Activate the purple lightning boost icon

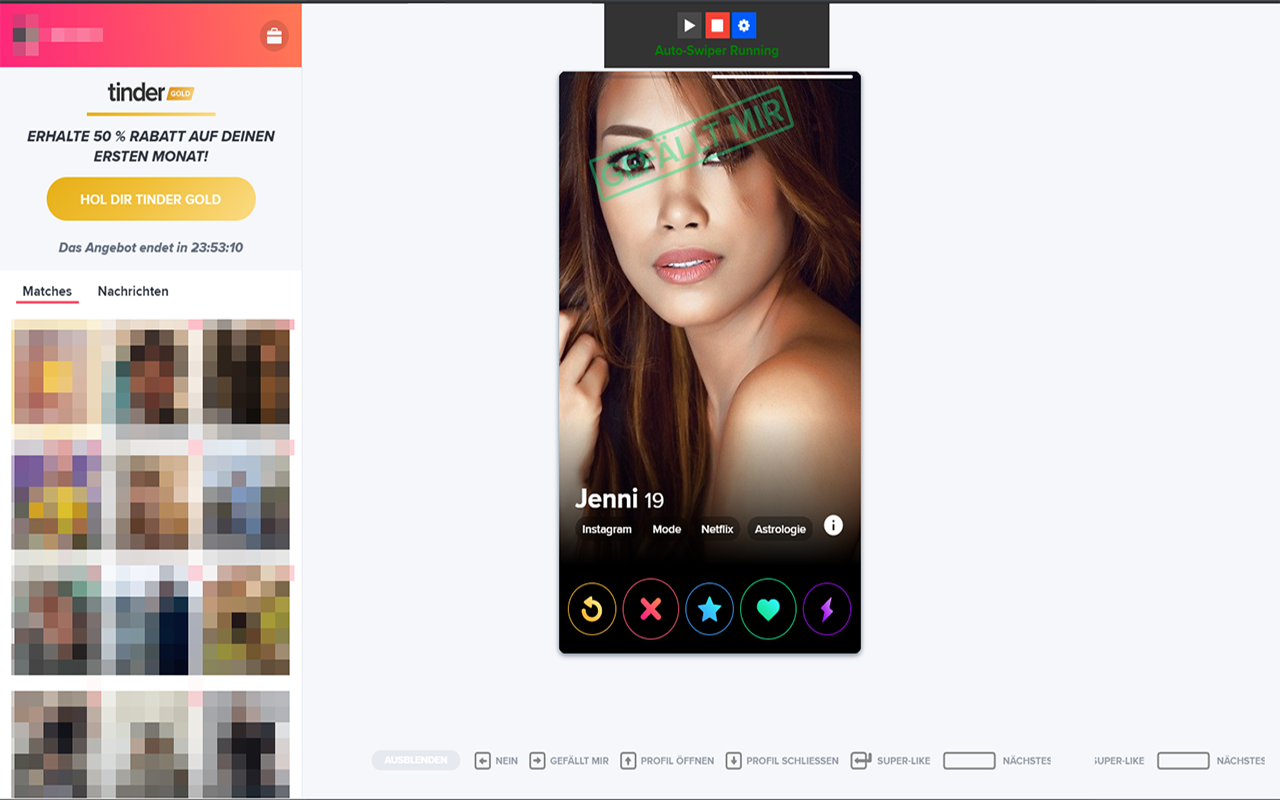[x=827, y=609]
